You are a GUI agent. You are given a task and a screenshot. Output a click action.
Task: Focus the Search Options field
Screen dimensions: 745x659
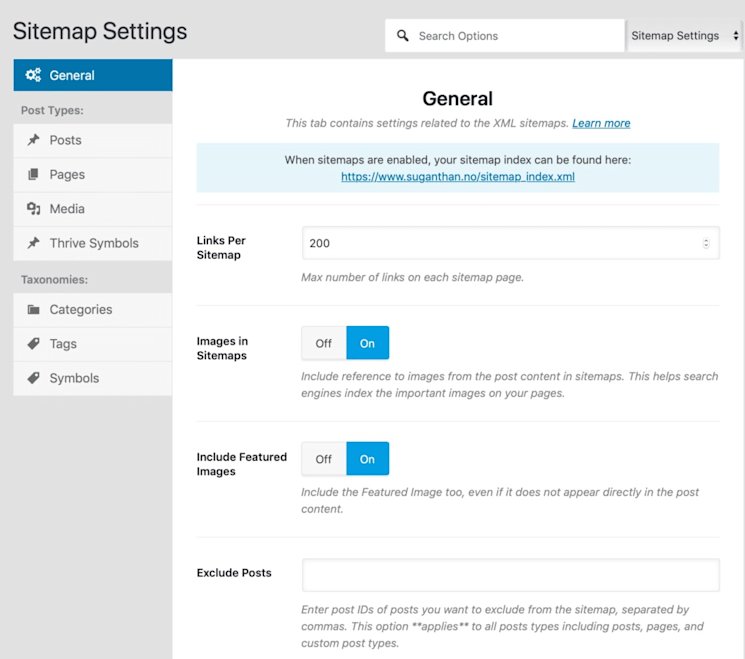point(515,36)
